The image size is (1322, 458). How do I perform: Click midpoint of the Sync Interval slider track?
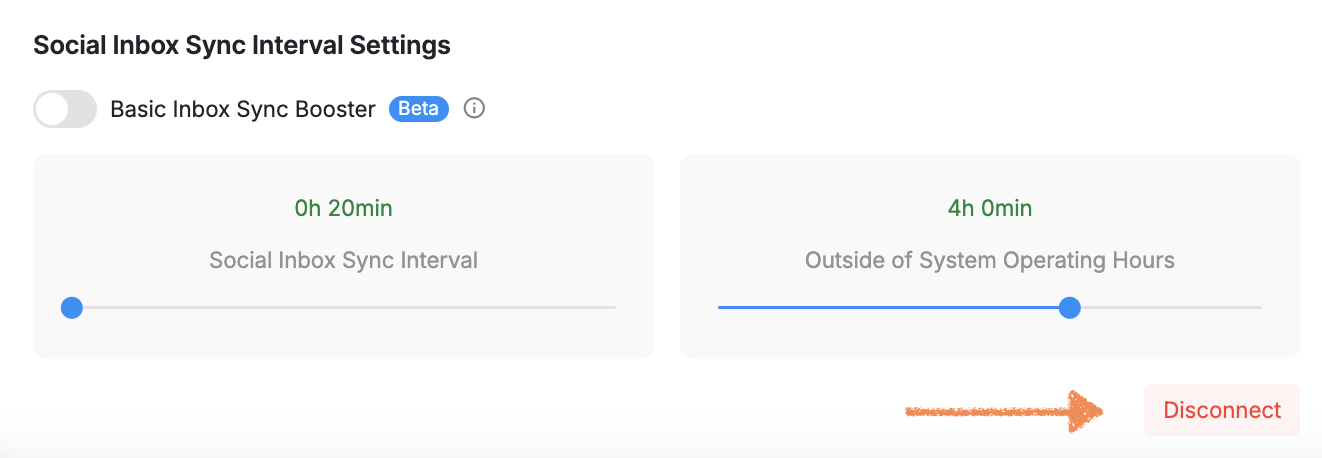coord(343,308)
